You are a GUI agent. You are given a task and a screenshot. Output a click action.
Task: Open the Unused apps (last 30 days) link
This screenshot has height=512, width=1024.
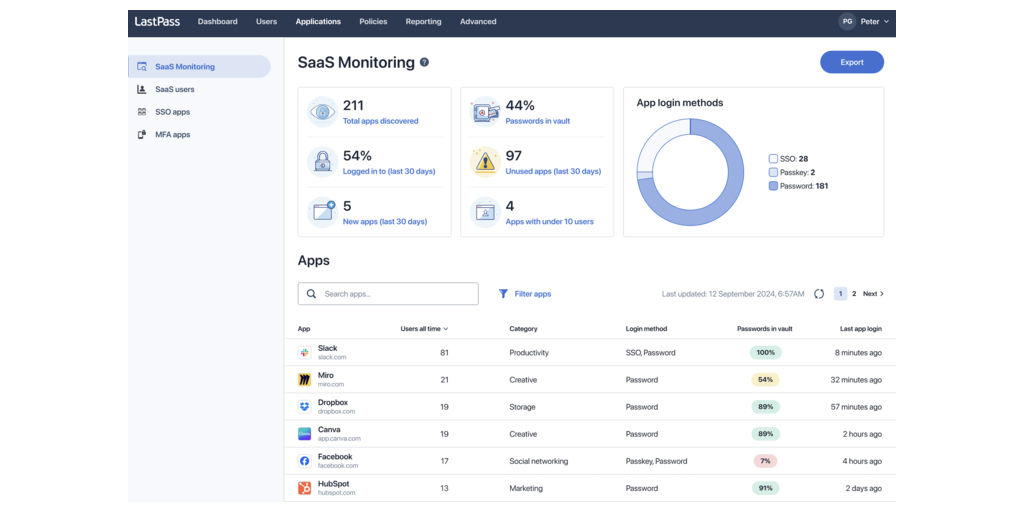tap(553, 171)
